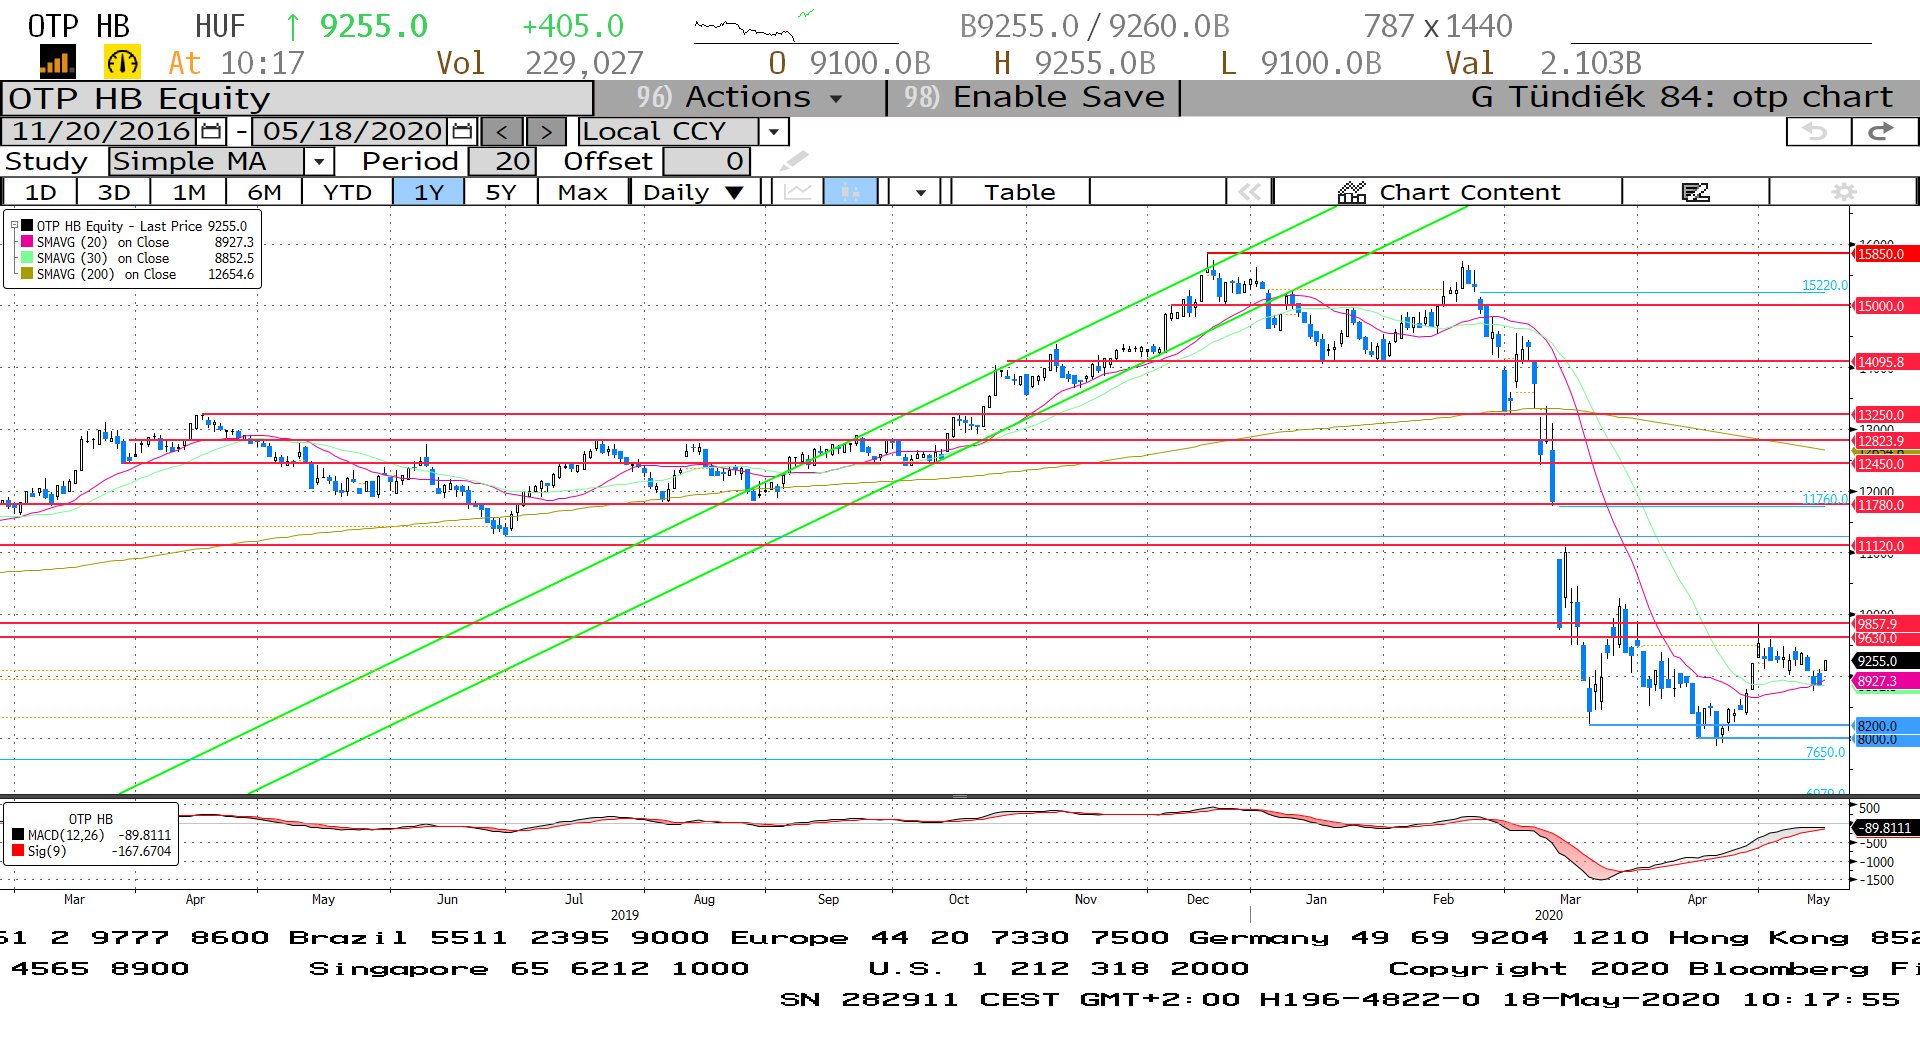Select the 5Y time range tab

501,192
